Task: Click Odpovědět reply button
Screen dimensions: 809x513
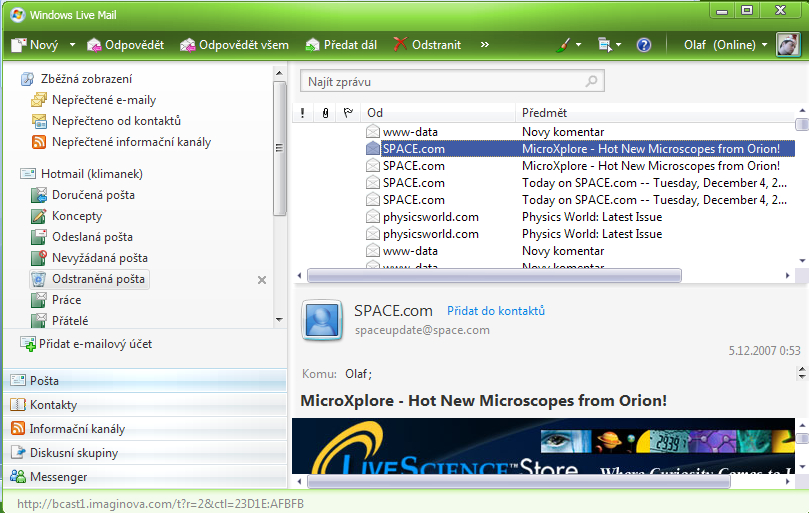Action: pos(125,45)
